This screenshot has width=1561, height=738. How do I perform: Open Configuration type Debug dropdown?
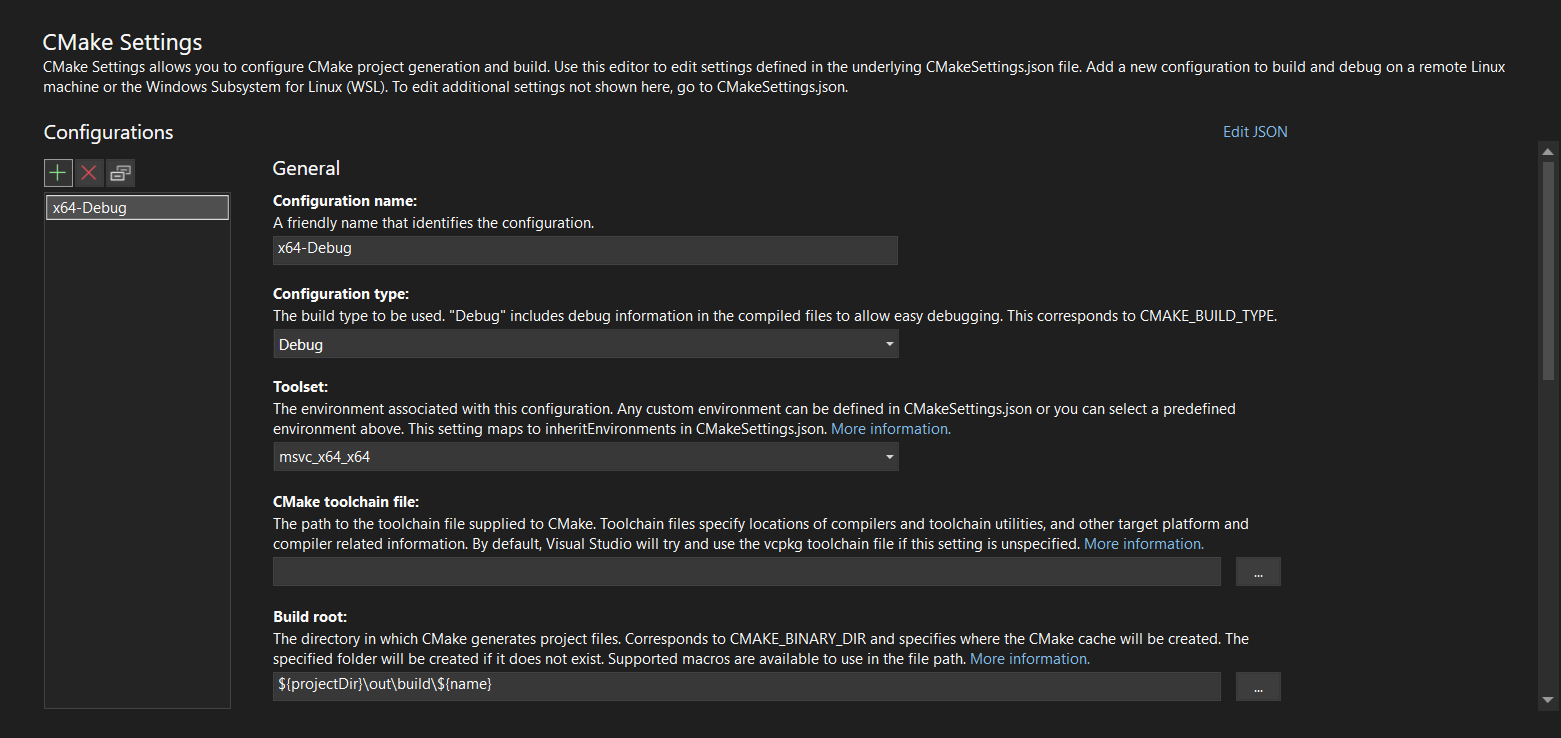[x=585, y=344]
